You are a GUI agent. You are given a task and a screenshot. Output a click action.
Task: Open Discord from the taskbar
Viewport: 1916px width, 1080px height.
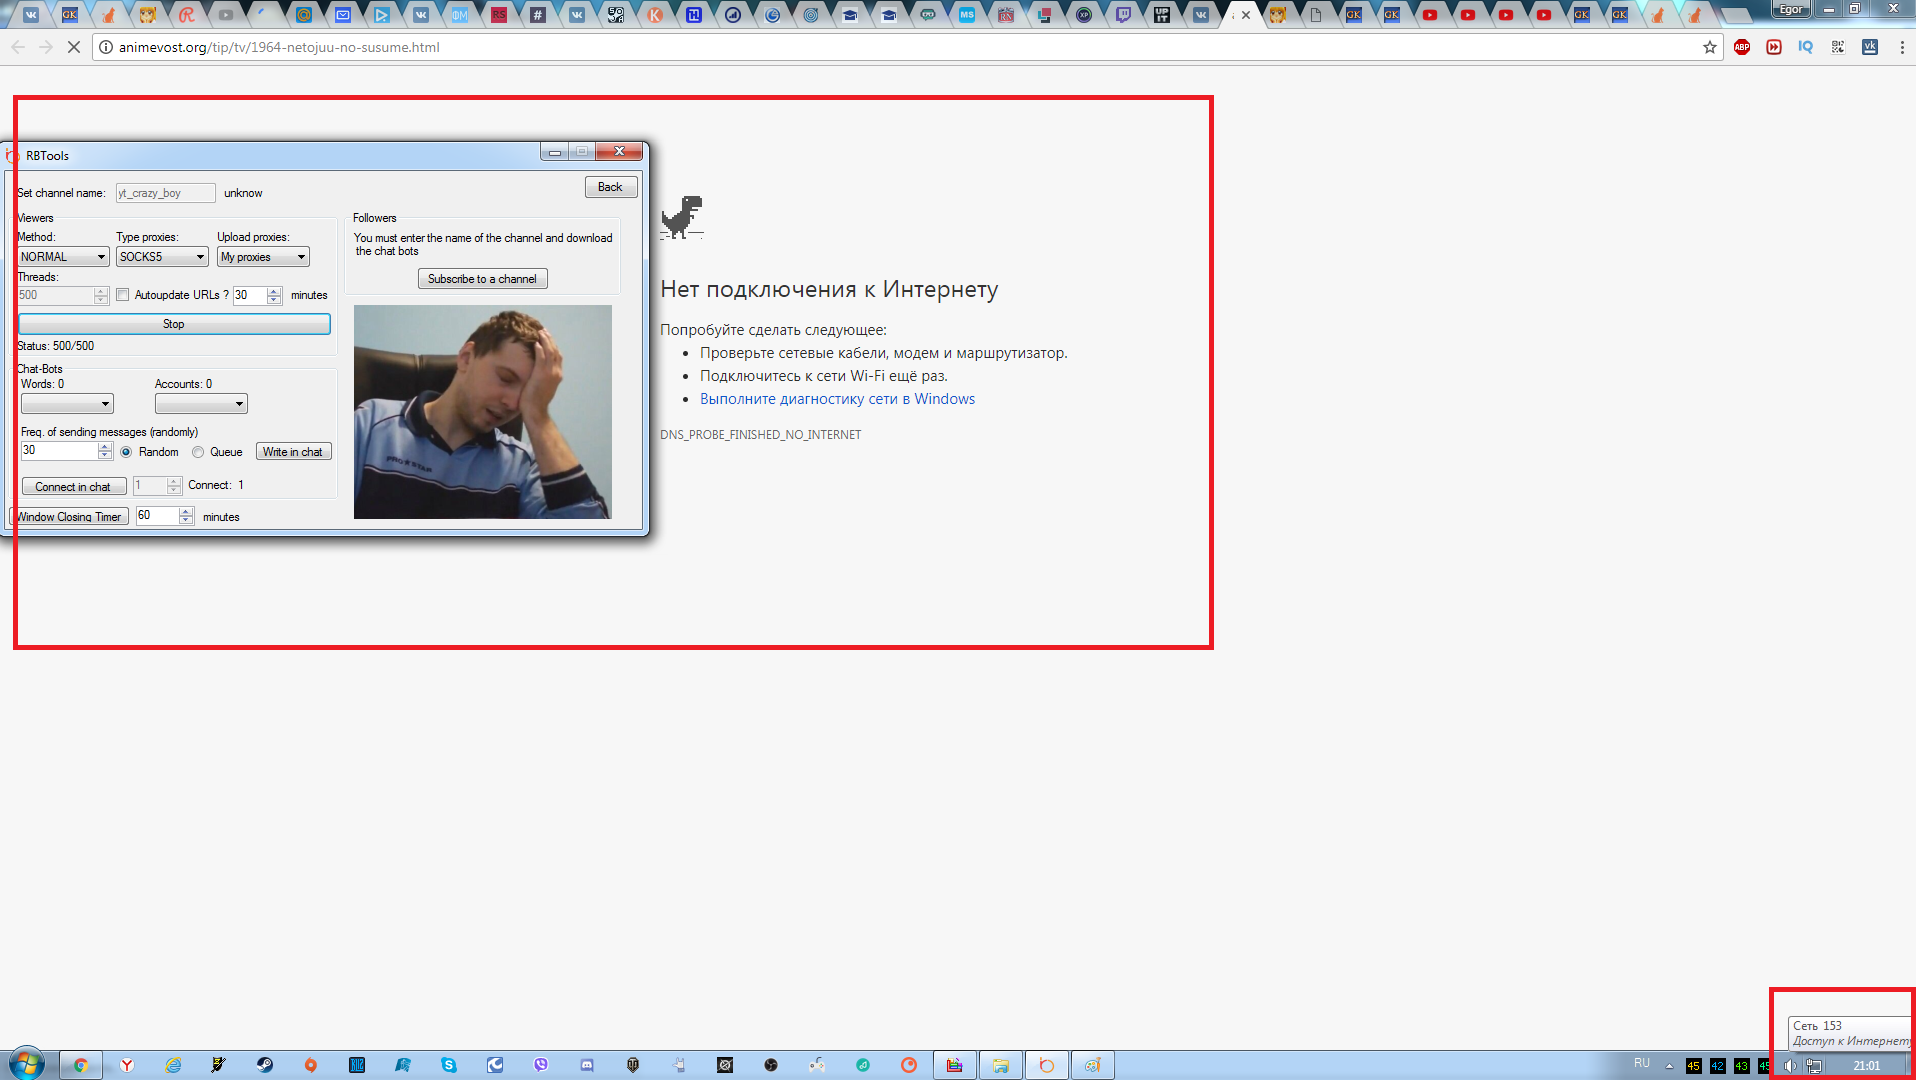tap(587, 1065)
